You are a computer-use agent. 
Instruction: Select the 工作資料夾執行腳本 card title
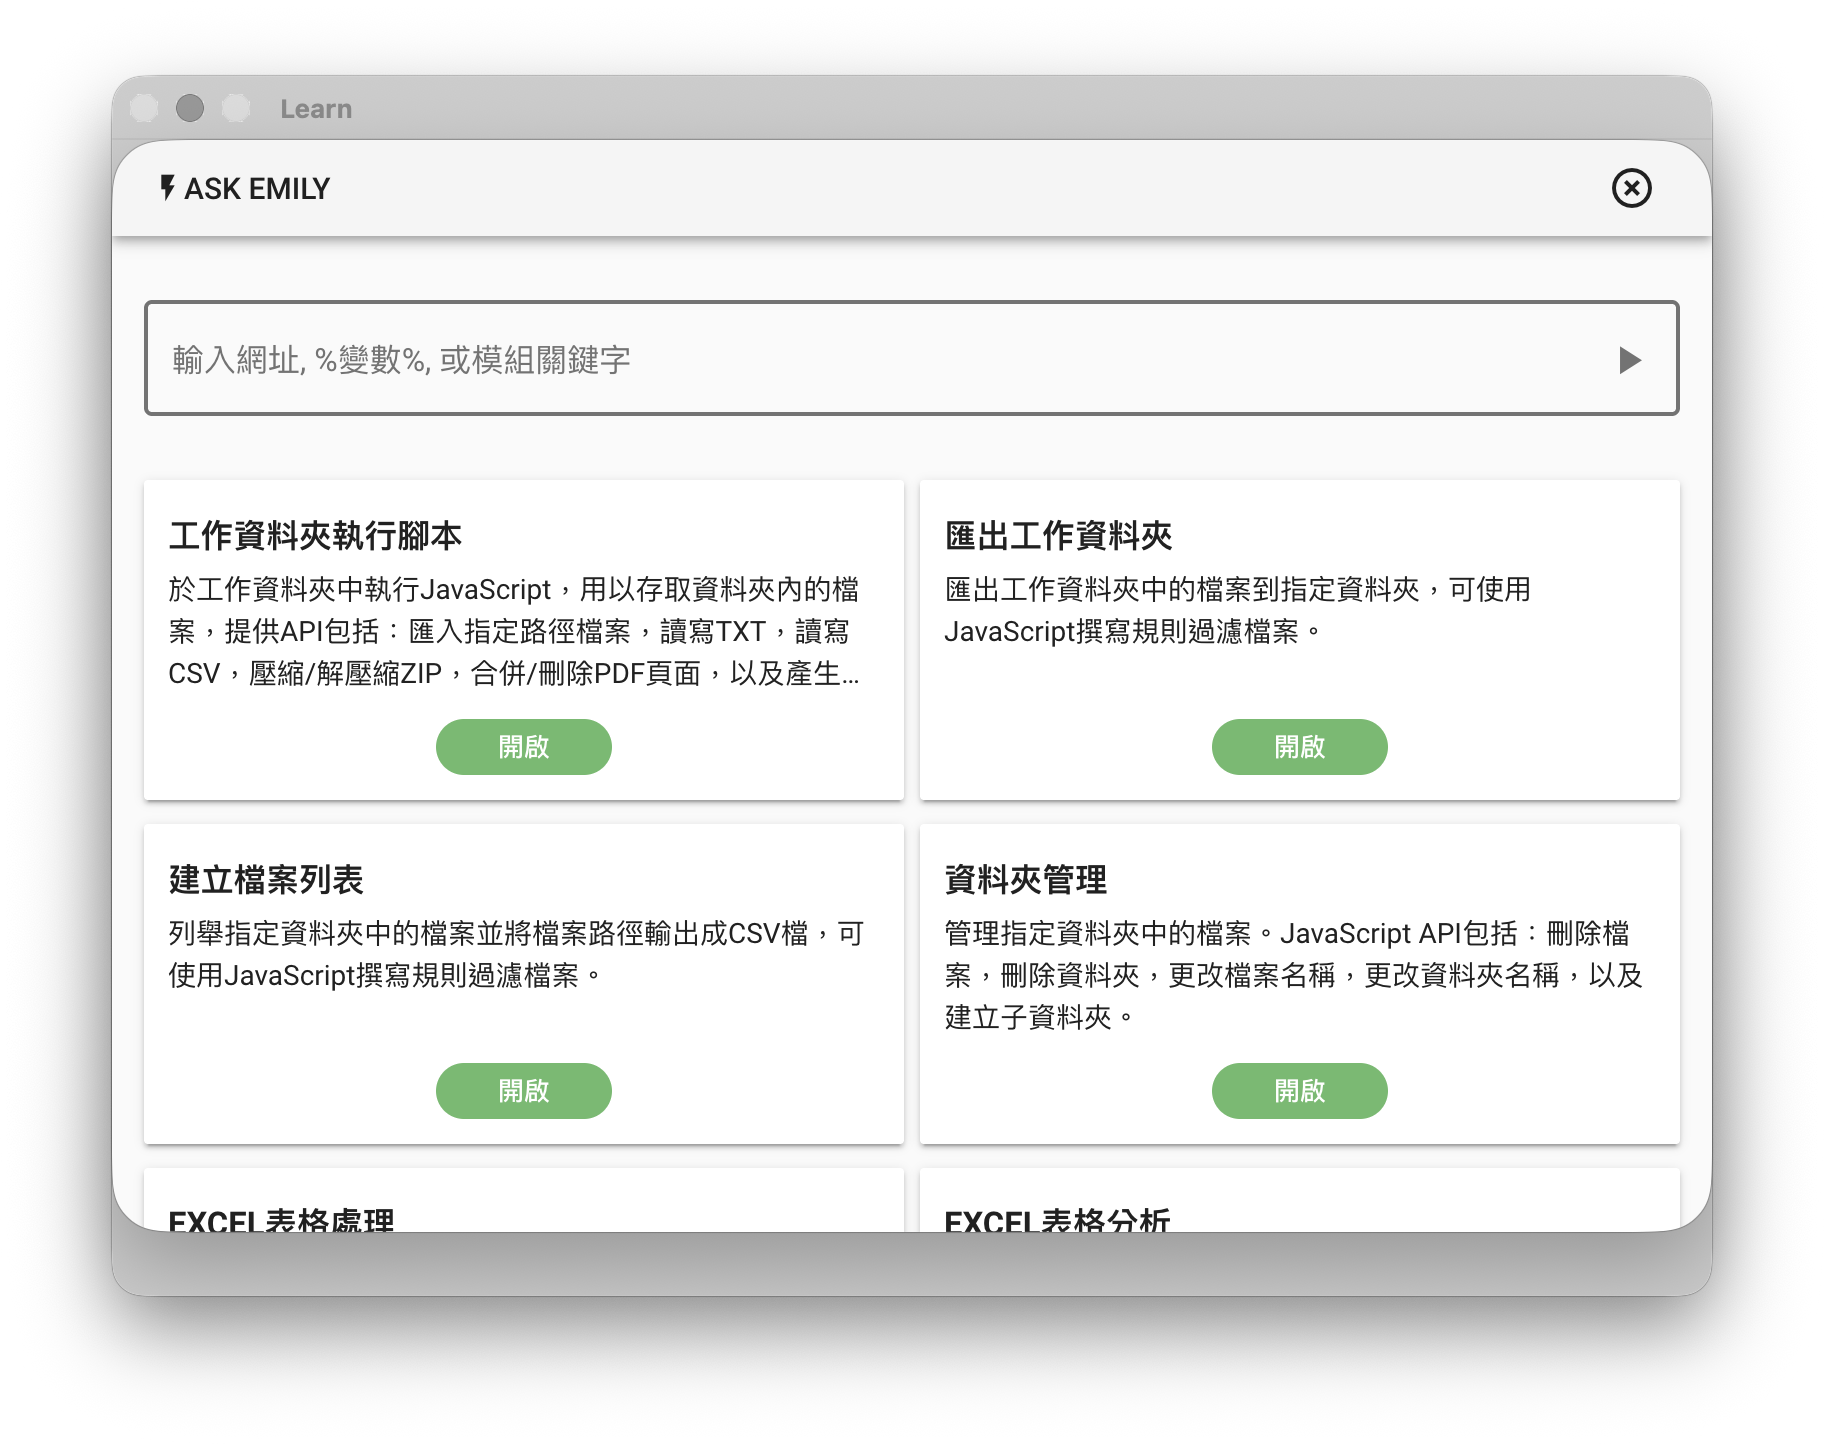pos(315,536)
